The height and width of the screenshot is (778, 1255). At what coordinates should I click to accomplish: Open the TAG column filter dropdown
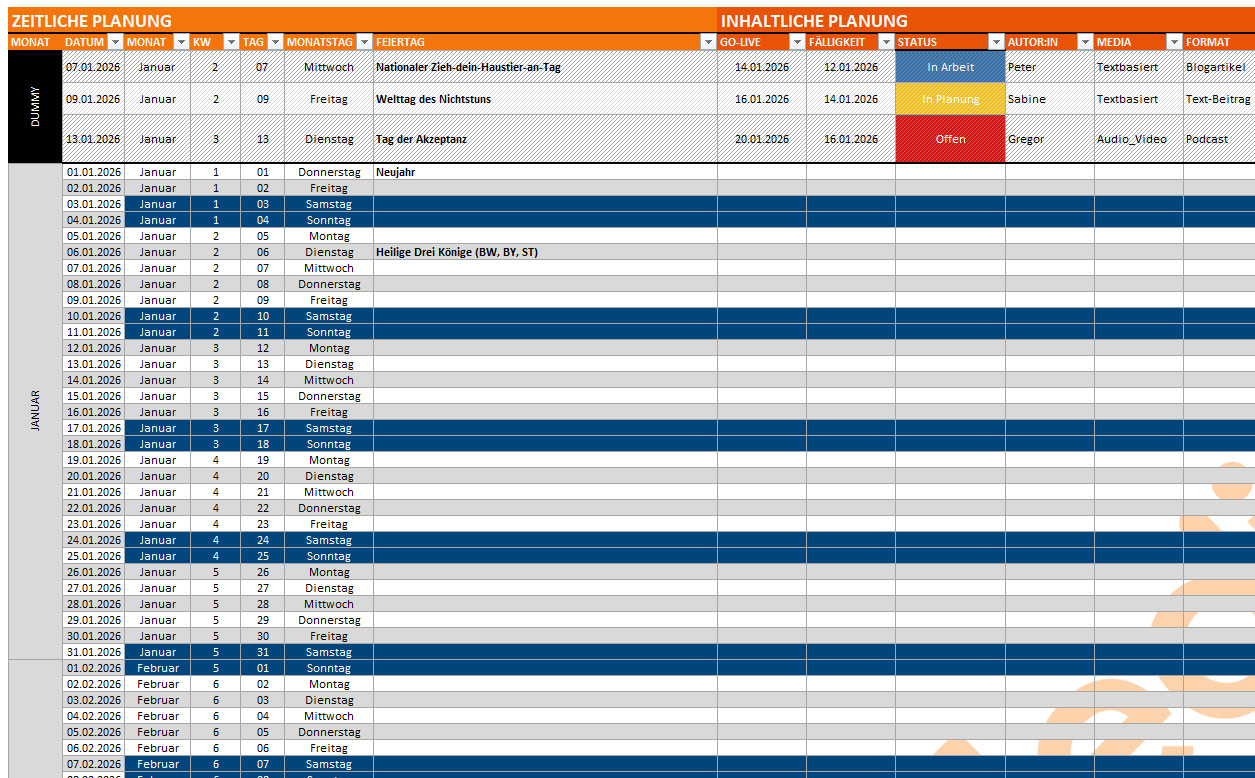(276, 42)
